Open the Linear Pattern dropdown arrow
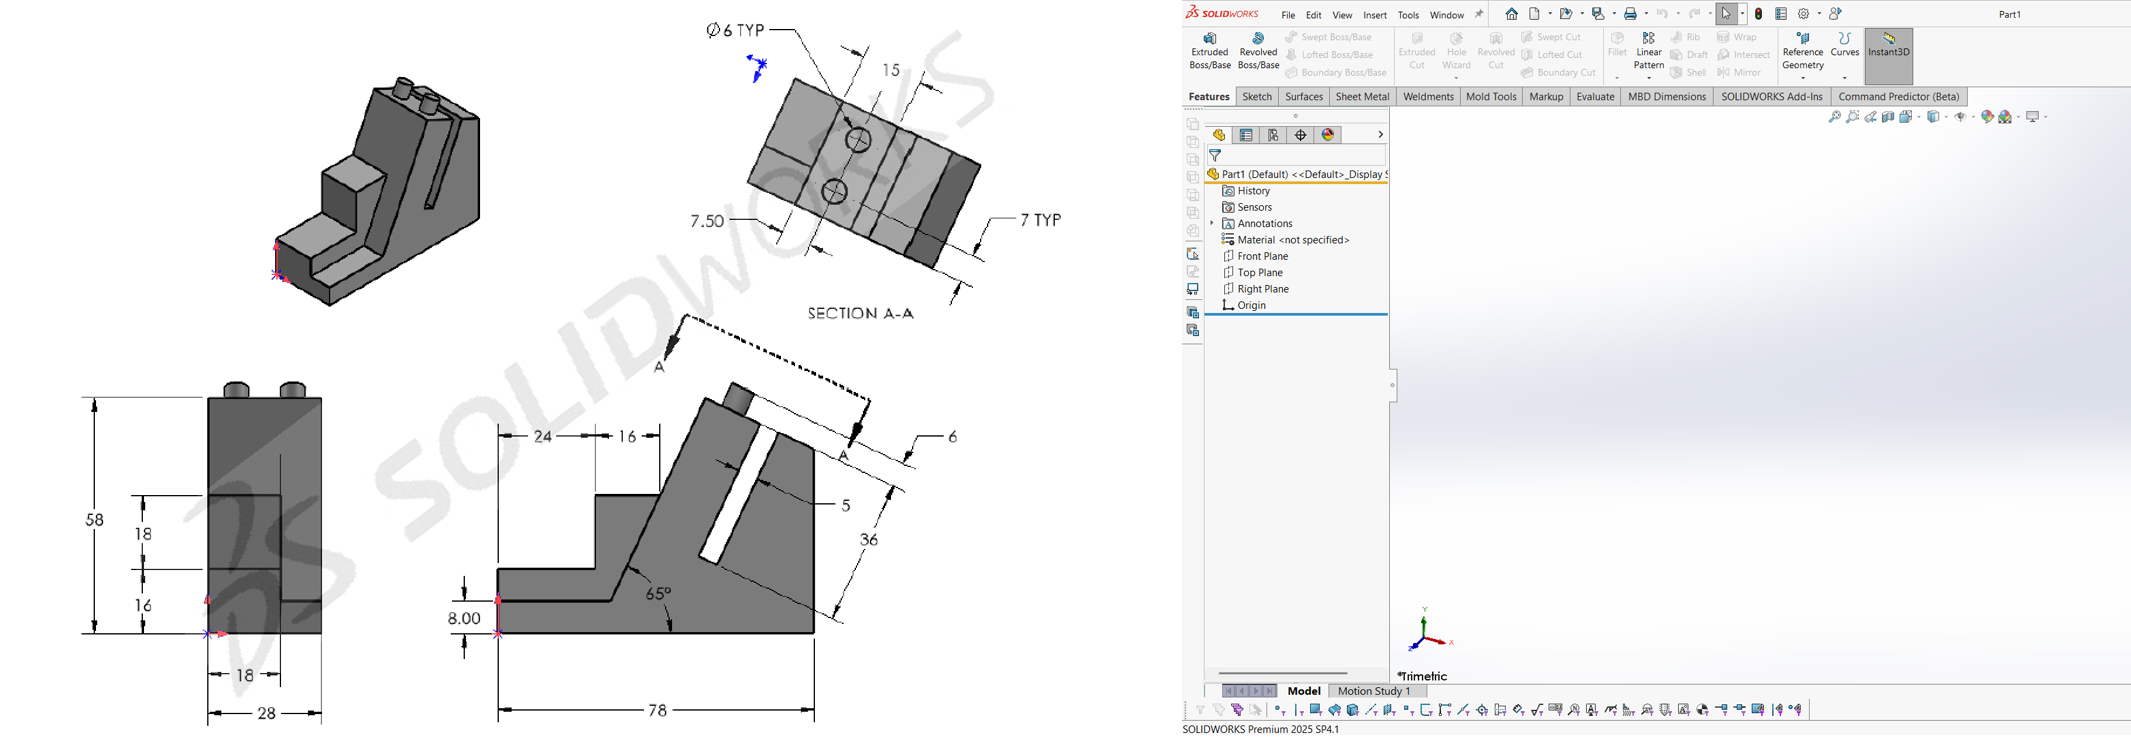Screen dimensions: 2131x741 point(1649,78)
